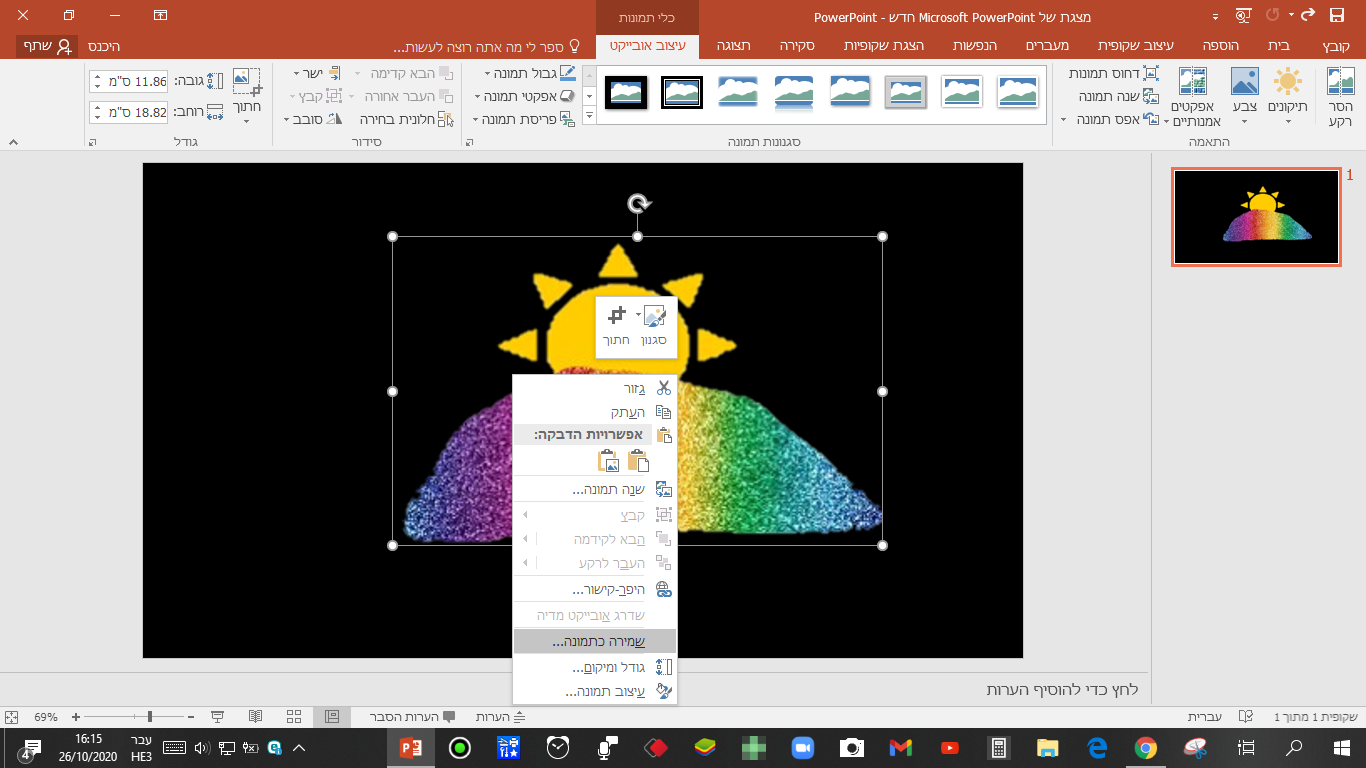Expand Picture Effects (אפקטי תמונה) dropdown
1366x768 pixels.
478,97
